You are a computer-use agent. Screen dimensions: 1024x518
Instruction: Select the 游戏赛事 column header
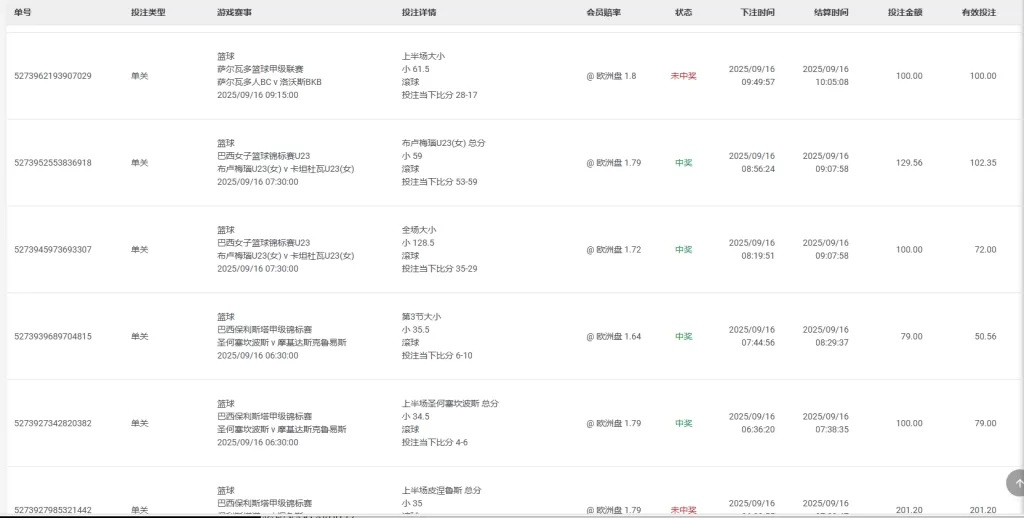tap(234, 13)
